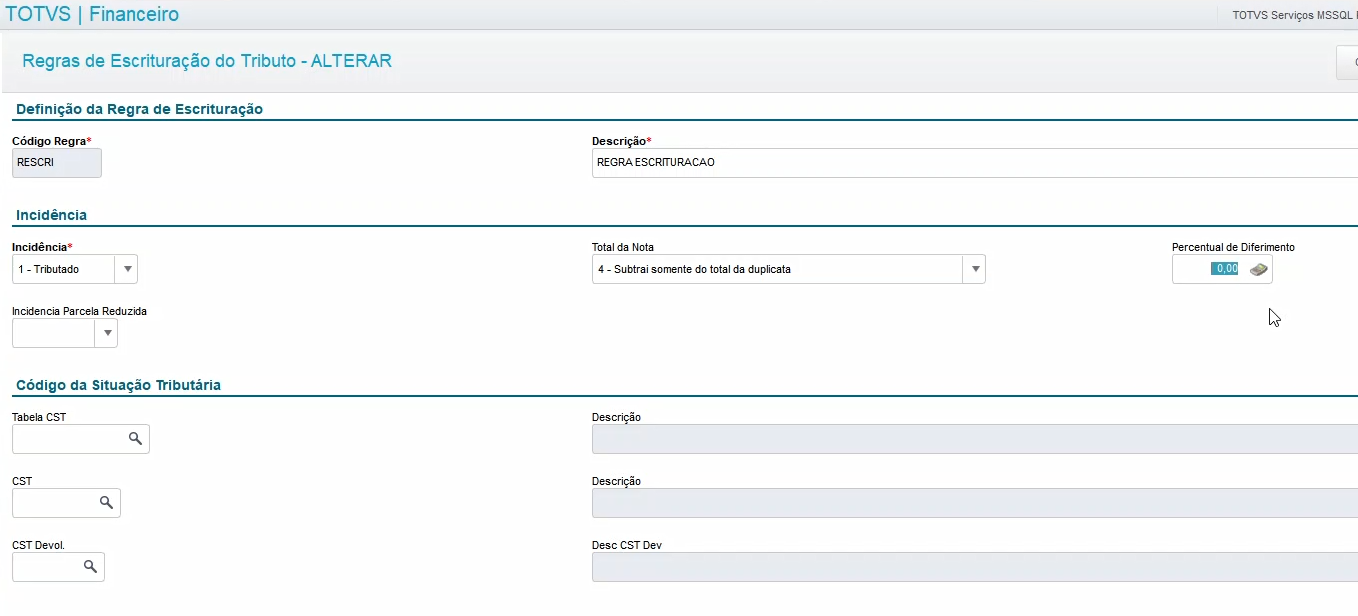
Task: Click the CST Descrição field
Action: [975, 503]
